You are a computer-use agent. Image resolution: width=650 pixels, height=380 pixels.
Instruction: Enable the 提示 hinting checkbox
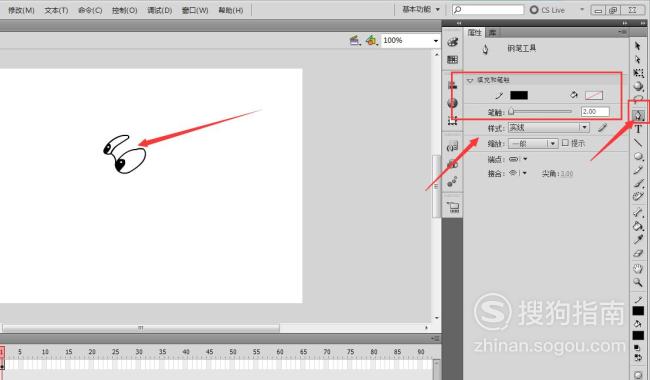click(565, 143)
